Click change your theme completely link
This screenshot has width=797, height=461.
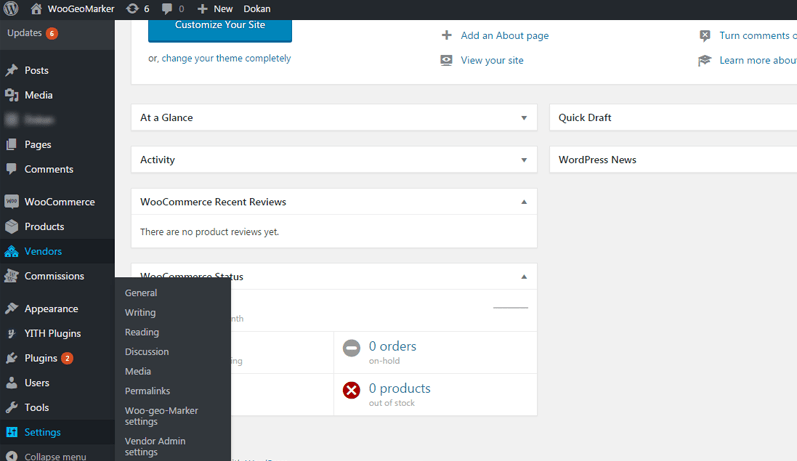click(226, 58)
